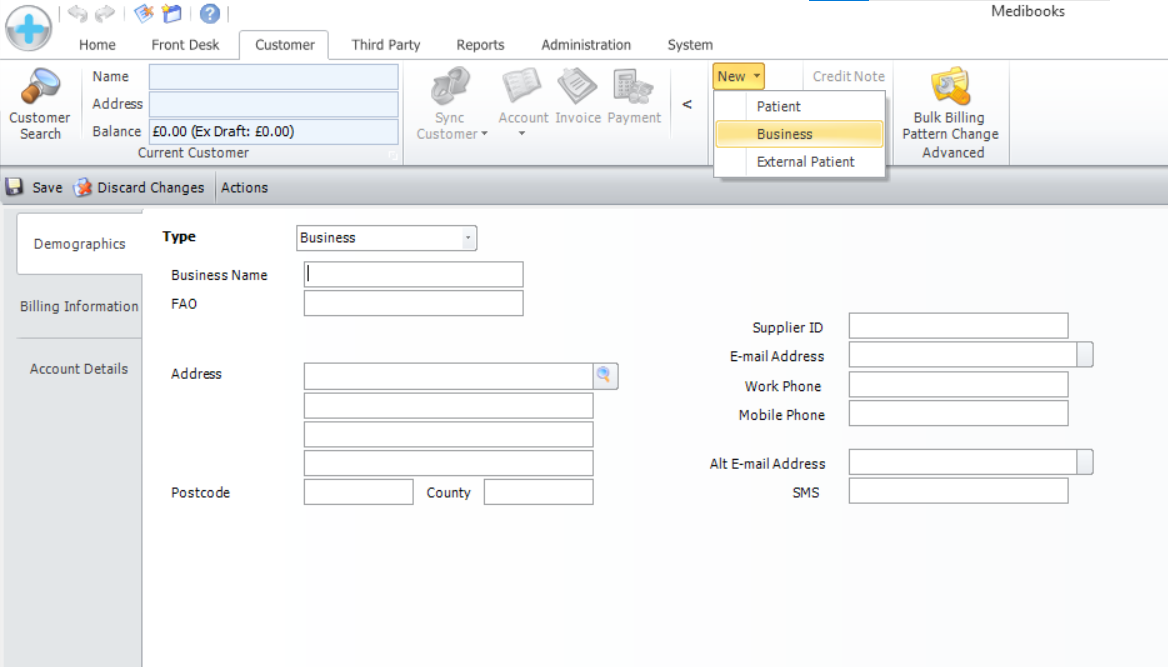Select External Patient from the New menu
This screenshot has height=667, width=1168.
[x=805, y=162]
